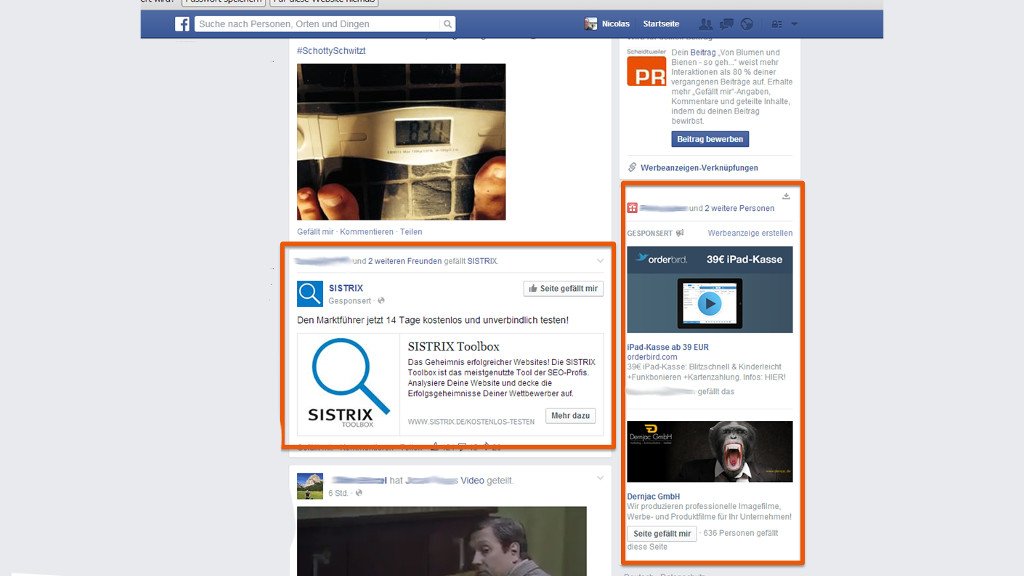Screen dimensions: 1024x576
Task: Open the account menu dropdown arrow in header
Action: [794, 24]
